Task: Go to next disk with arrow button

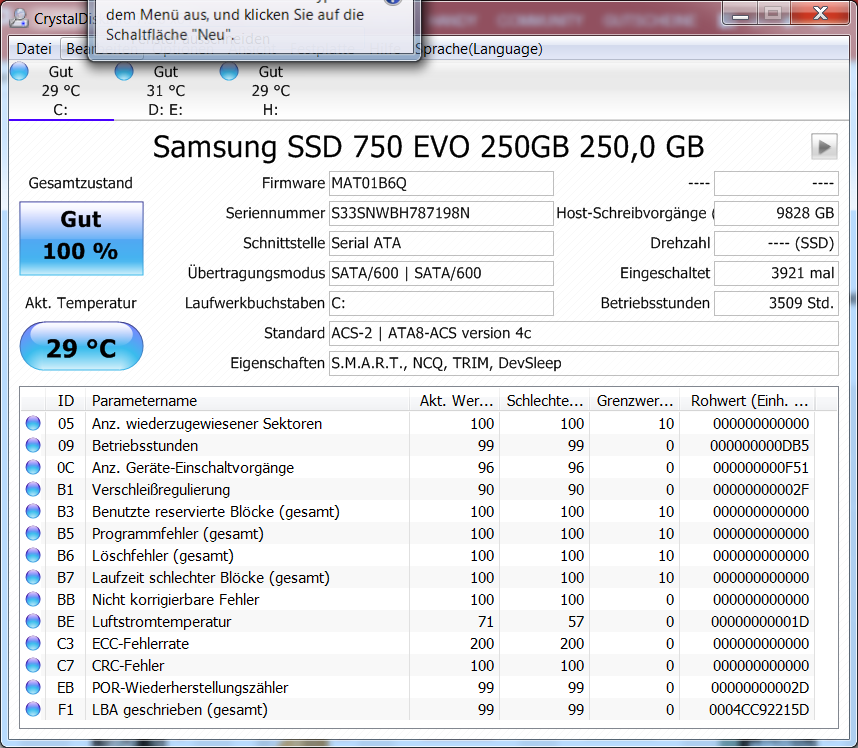Action: 824,147
